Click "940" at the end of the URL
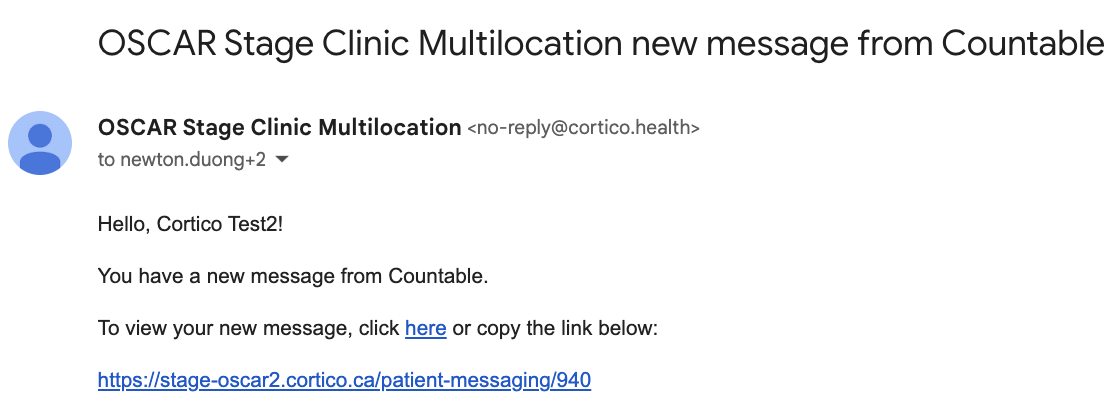1116x418 pixels. (x=575, y=380)
